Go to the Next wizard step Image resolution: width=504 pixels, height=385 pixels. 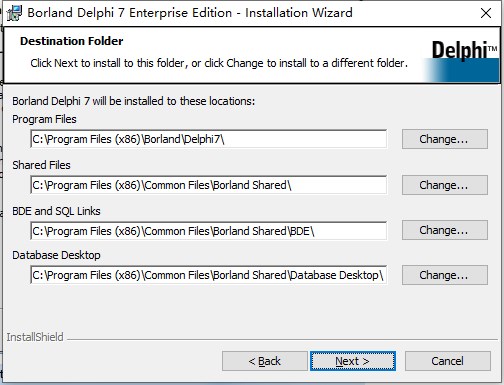(x=353, y=361)
